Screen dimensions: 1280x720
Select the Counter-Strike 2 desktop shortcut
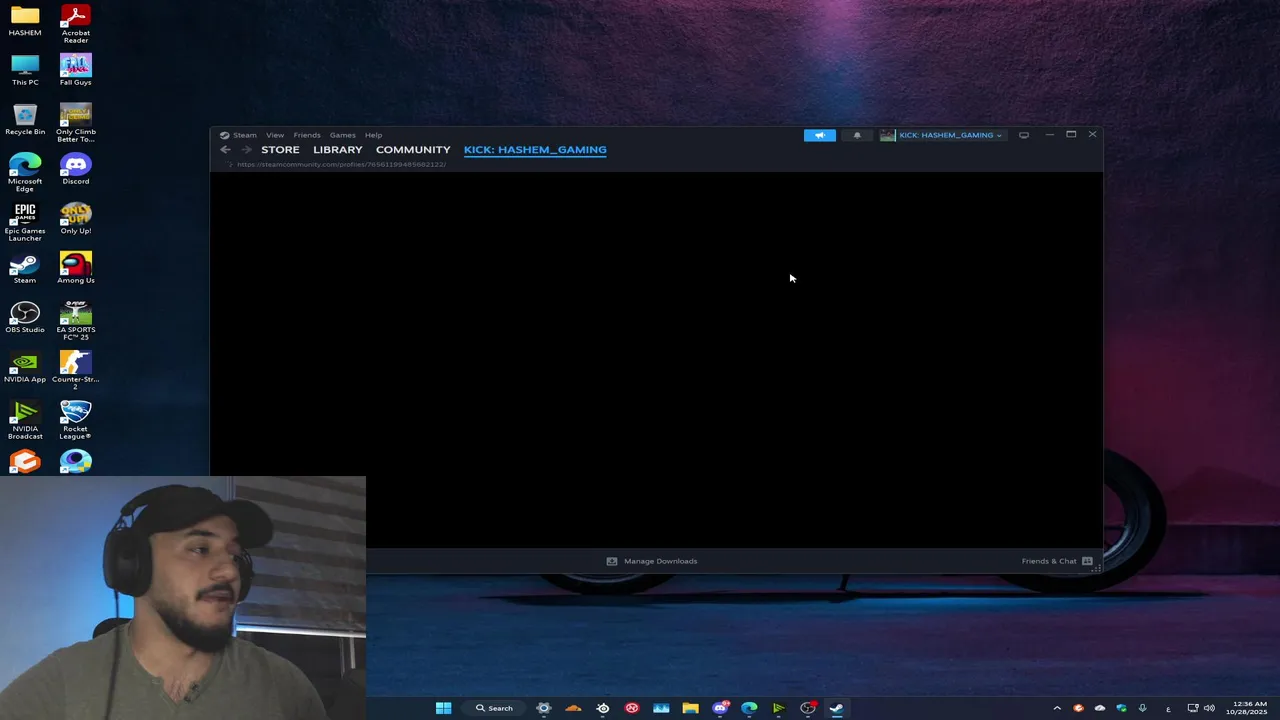75,370
